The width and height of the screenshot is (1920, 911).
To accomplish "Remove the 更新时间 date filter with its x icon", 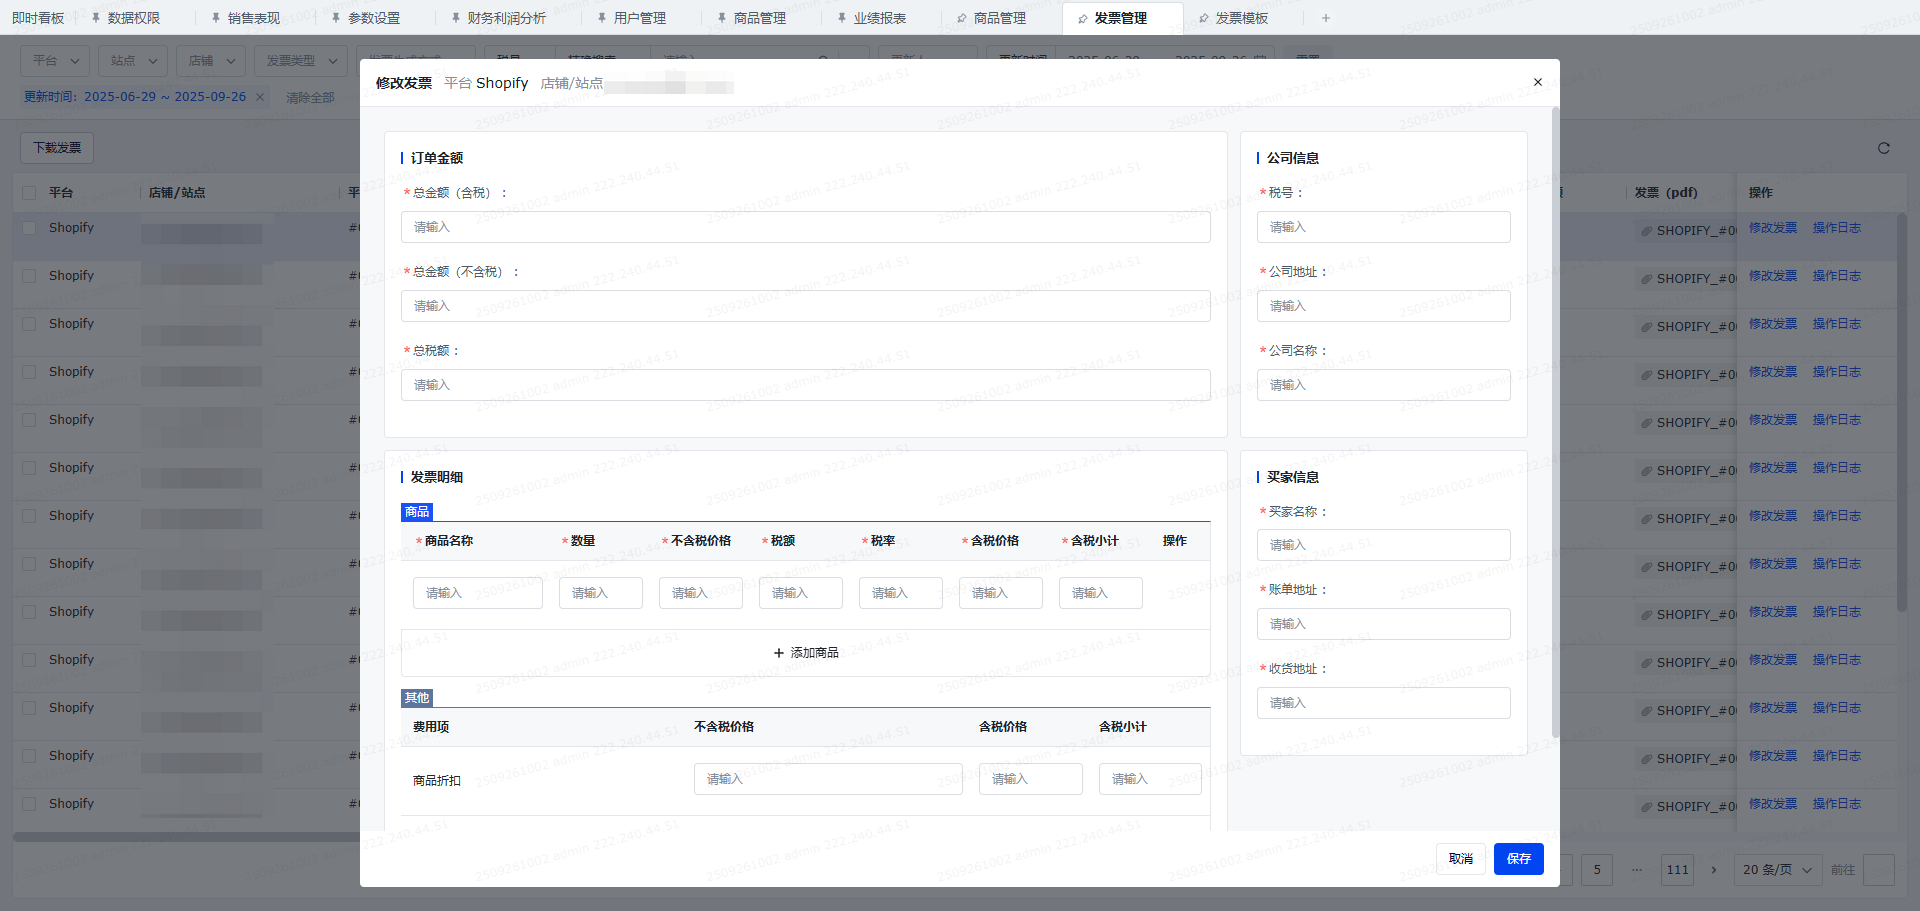I will pos(260,97).
